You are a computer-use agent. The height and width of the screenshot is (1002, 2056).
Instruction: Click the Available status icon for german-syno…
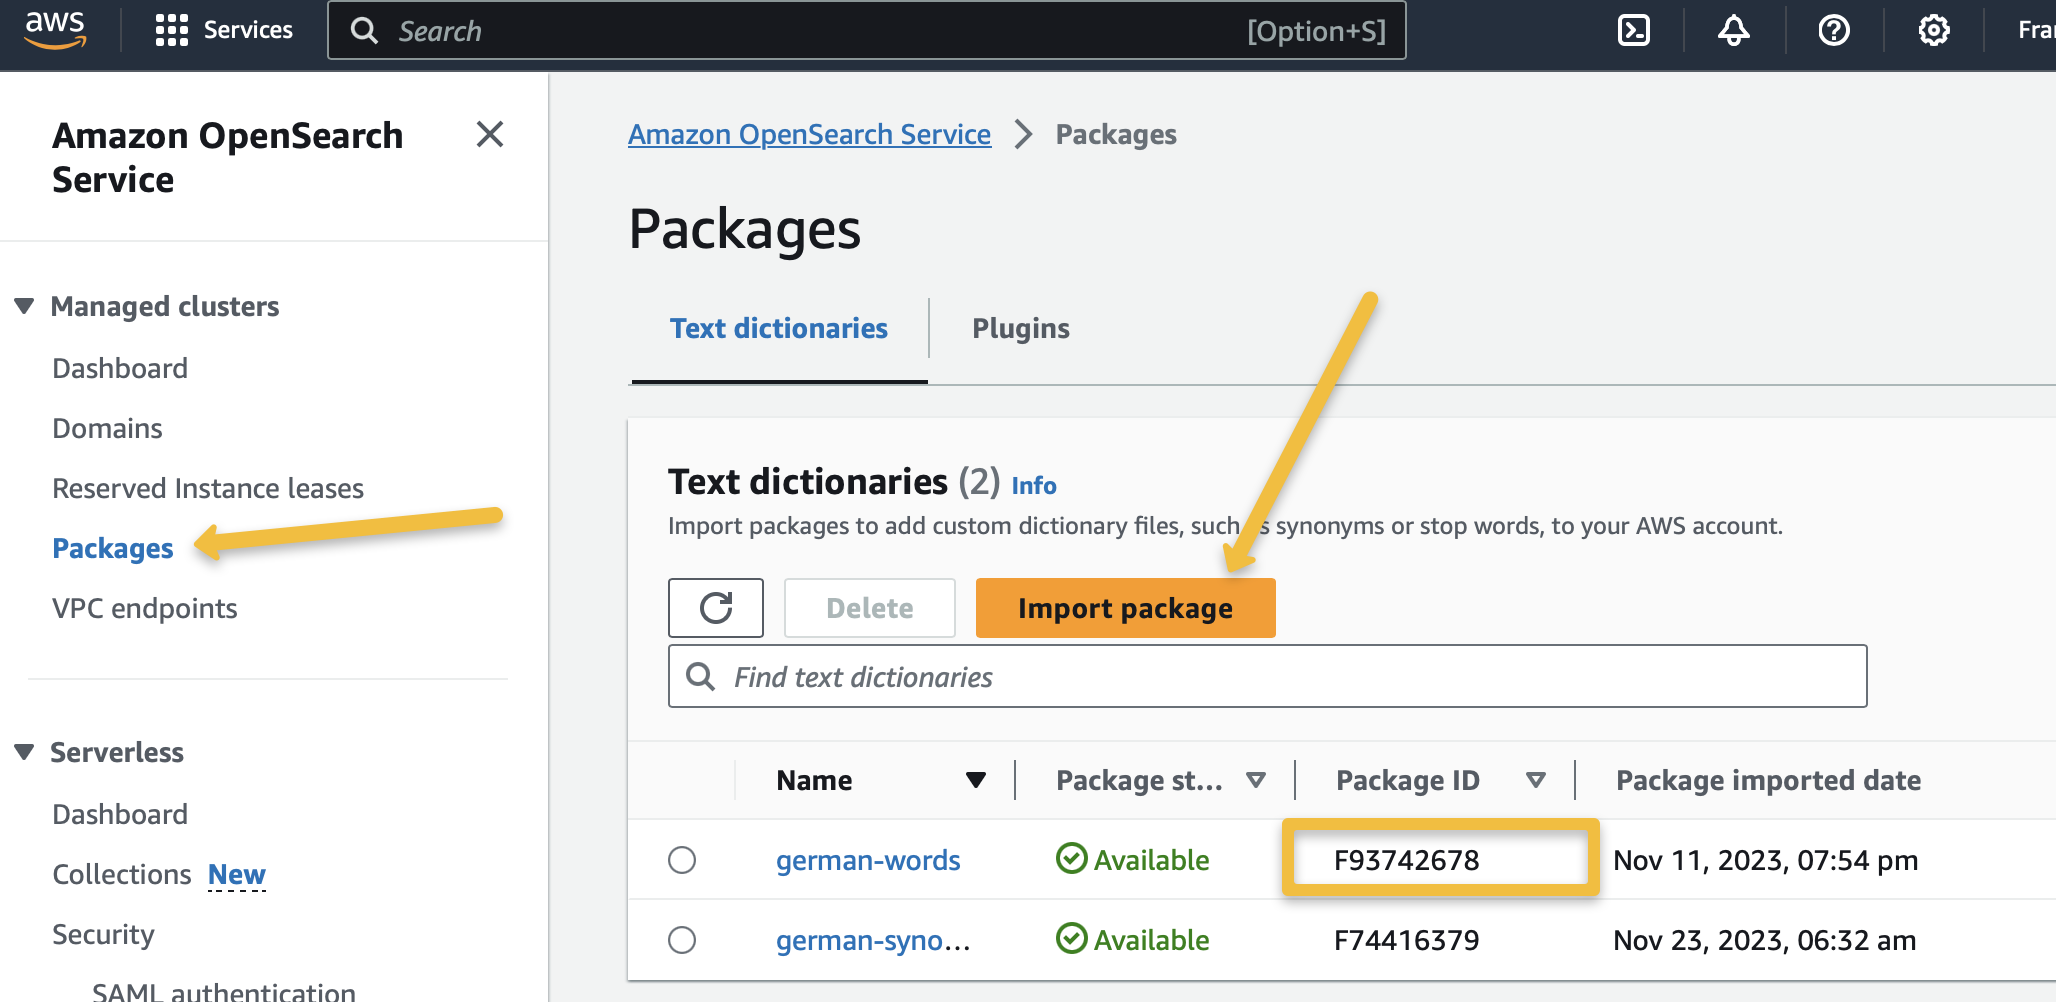(x=1071, y=939)
